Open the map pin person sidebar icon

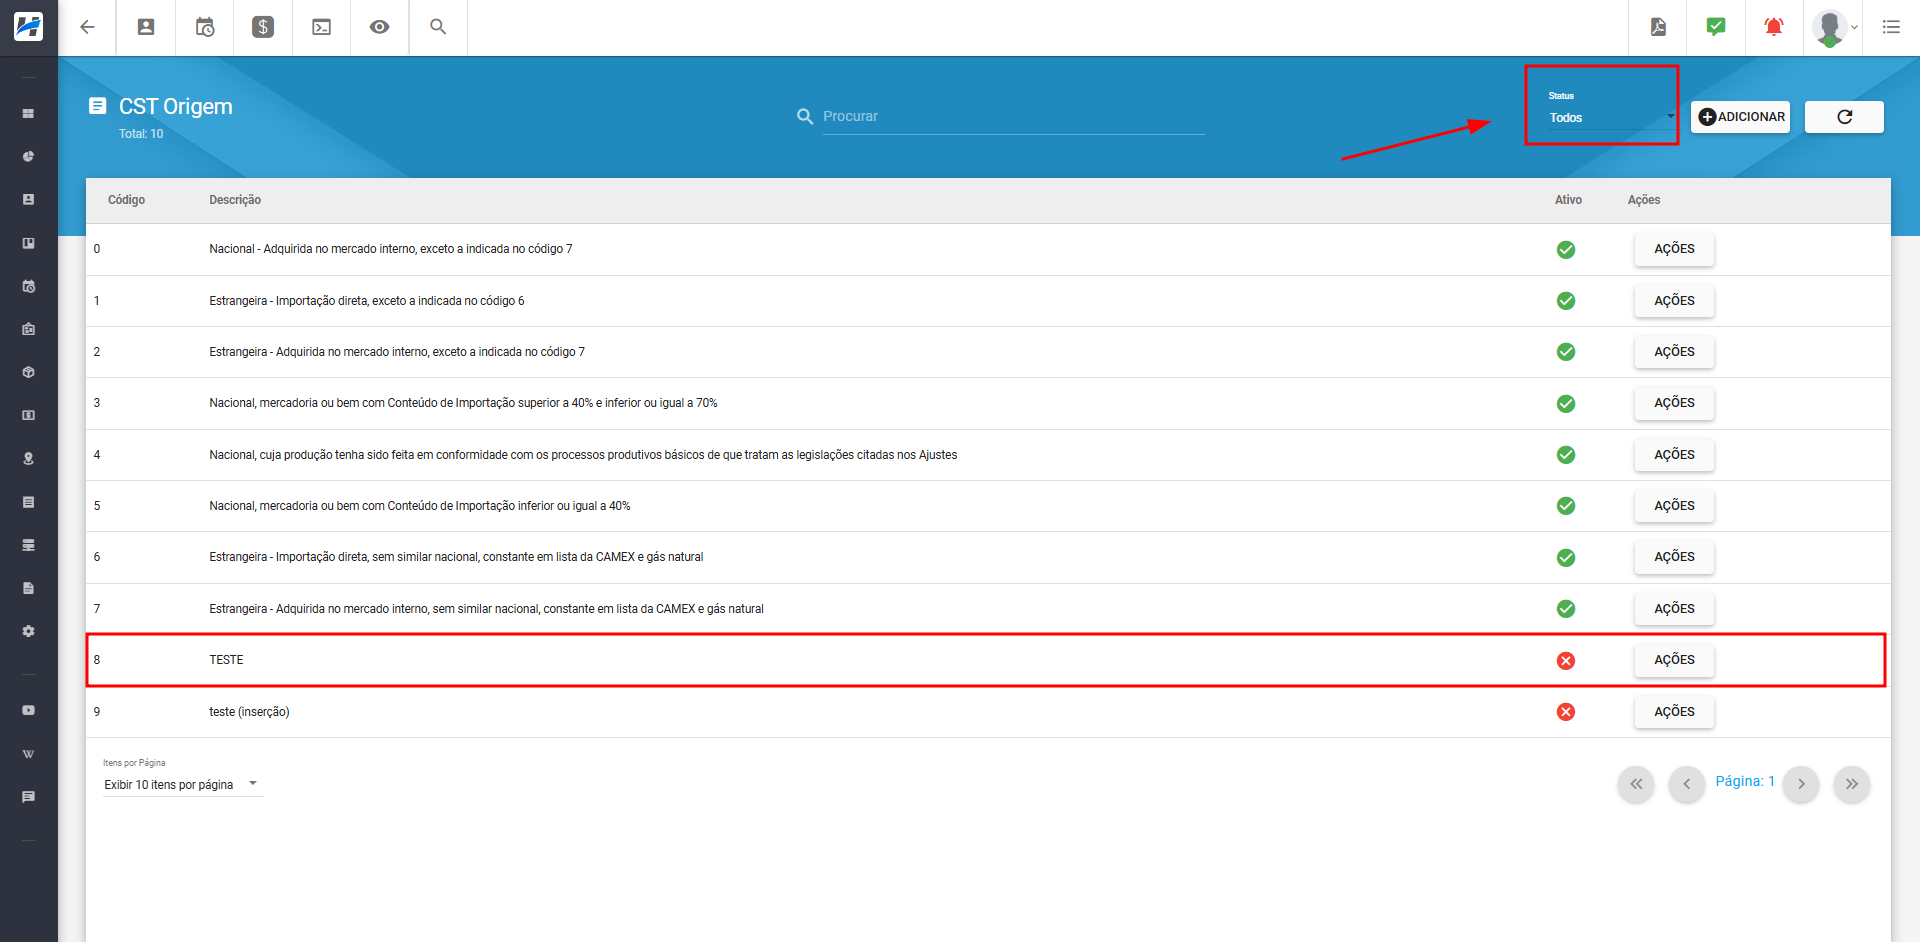(x=28, y=458)
